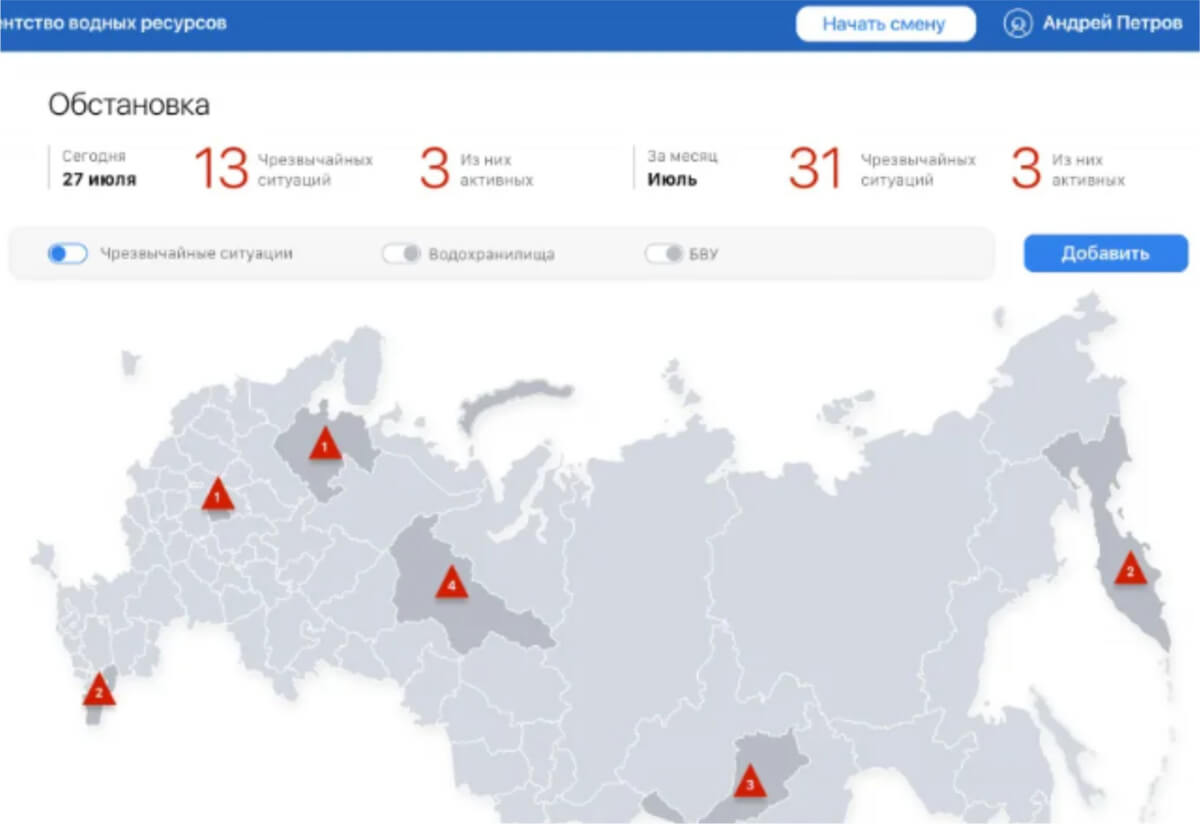Click today's count of 13 emergencies

click(220, 168)
